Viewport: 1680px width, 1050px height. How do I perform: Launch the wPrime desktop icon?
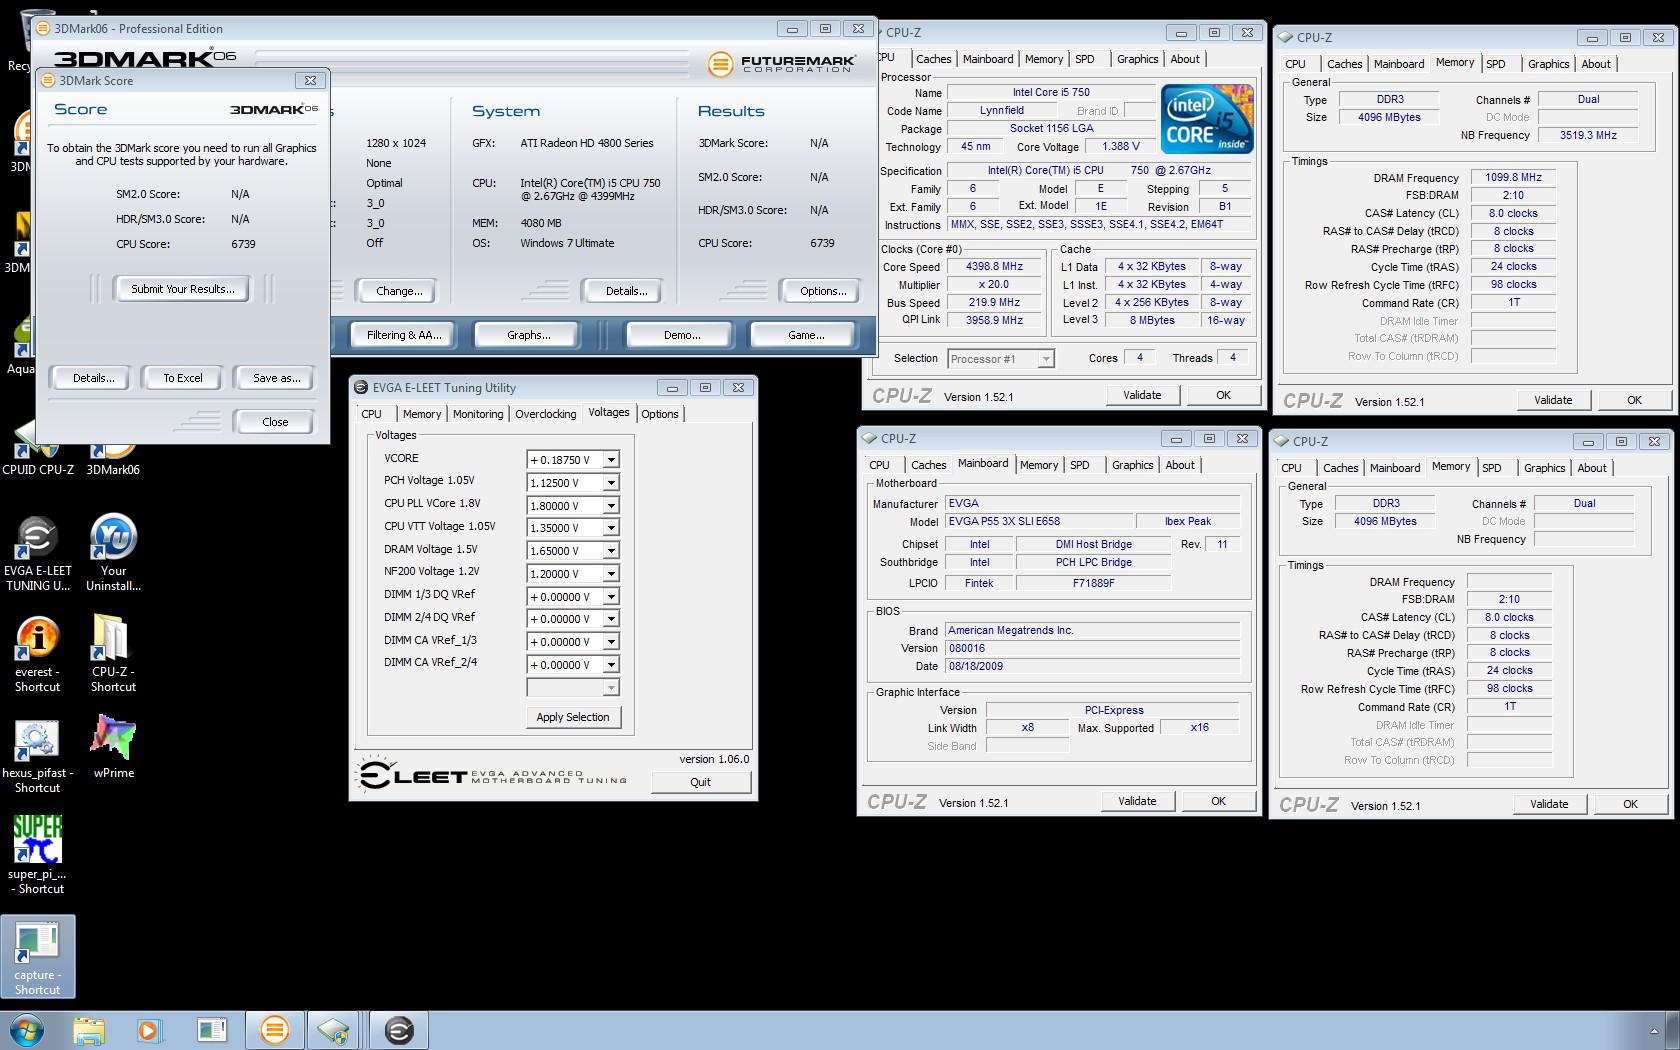pyautogui.click(x=113, y=746)
